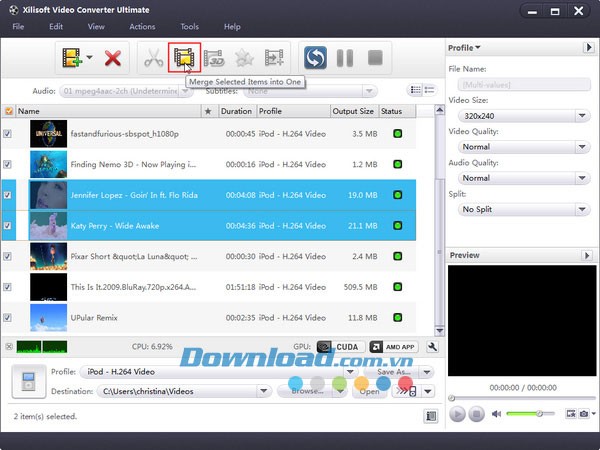The width and height of the screenshot is (600, 450).
Task: Uncheck Katy Perry - Wide Awake
Action: tap(7, 225)
